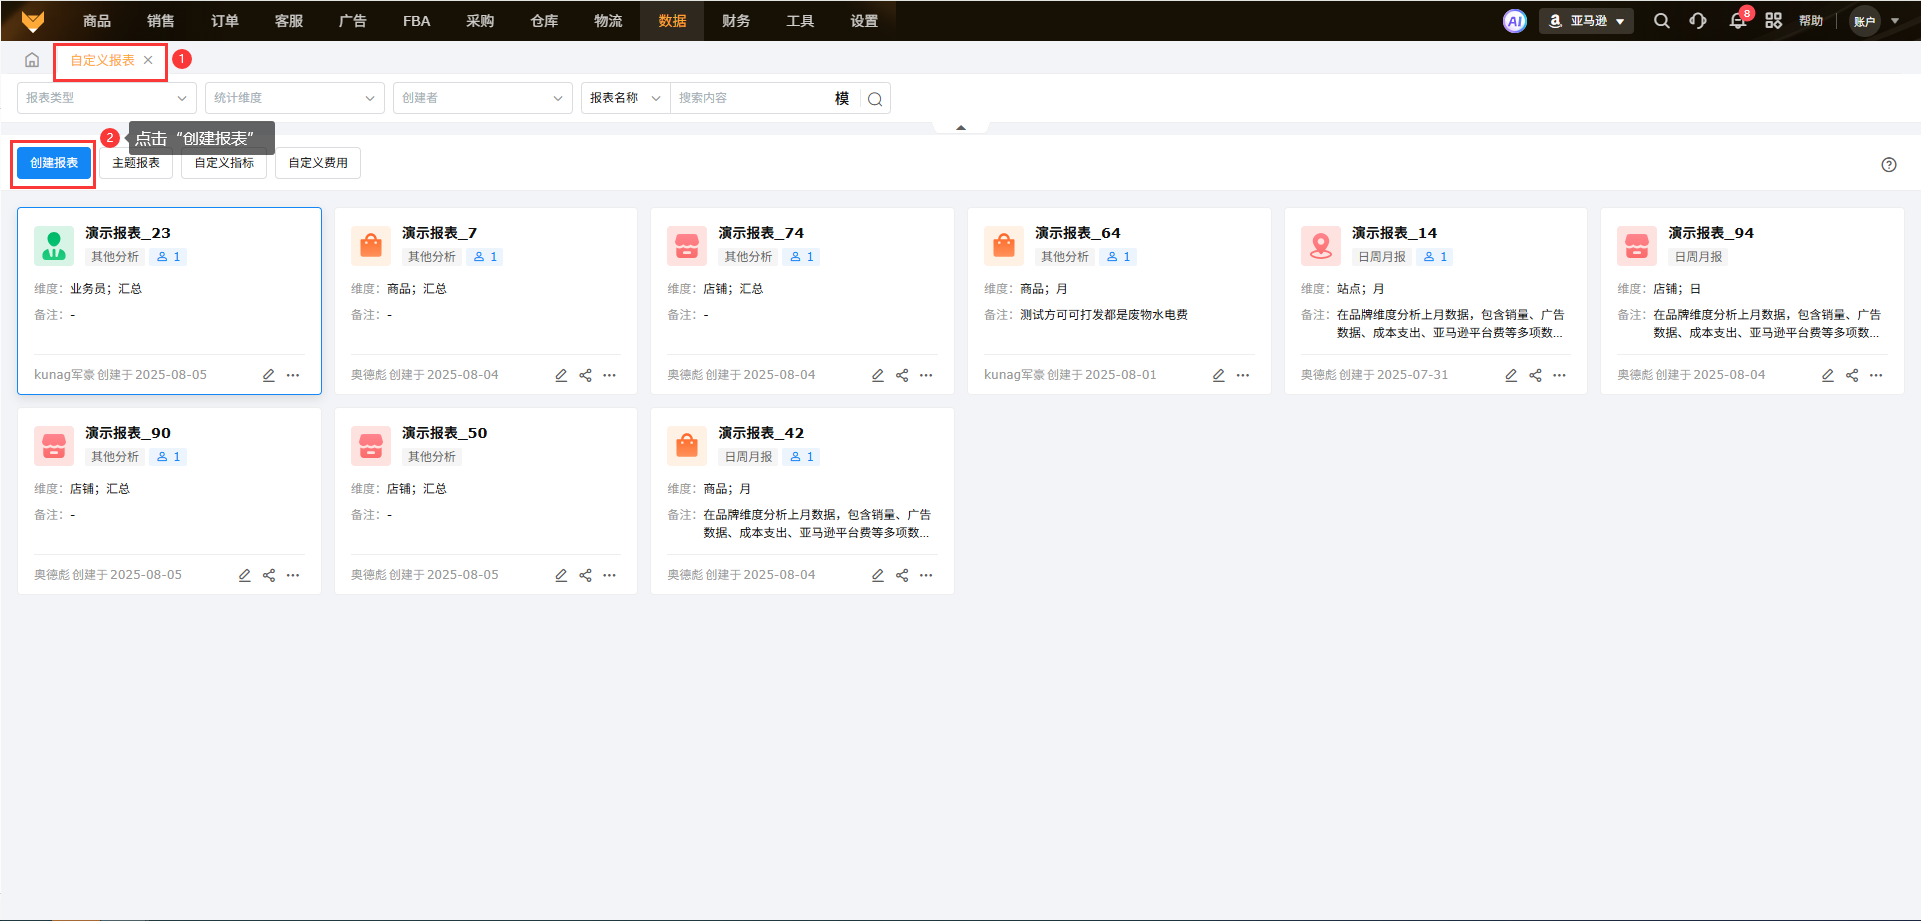Click the 创建报表 button
Viewport: 1921px width, 921px height.
tap(54, 163)
